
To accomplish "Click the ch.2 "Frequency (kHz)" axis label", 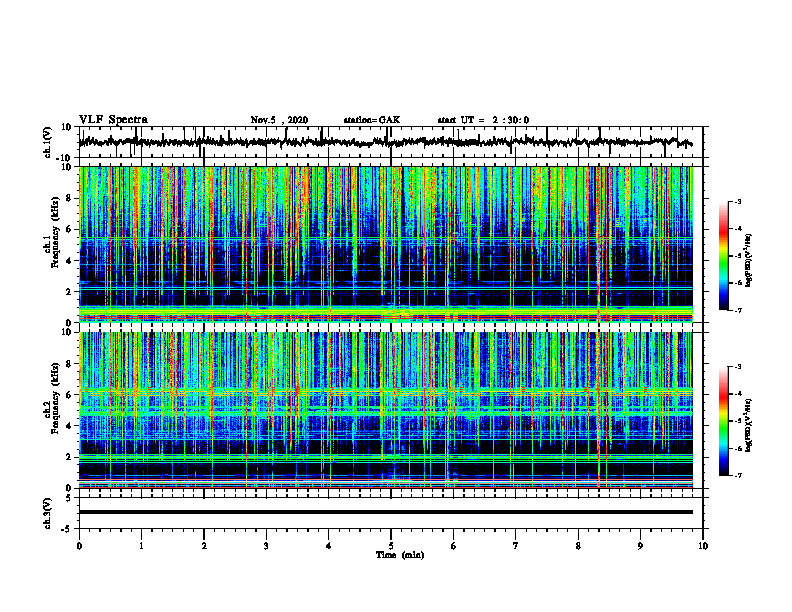I will click(55, 398).
